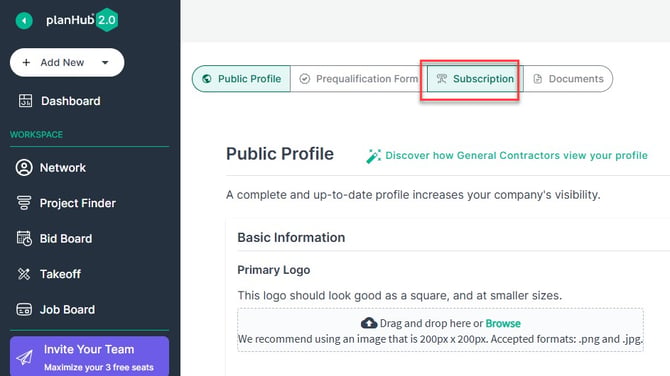Viewport: 670px width, 376px height.
Task: Open Discover how General Contractors view link
Action: pyautogui.click(x=516, y=156)
